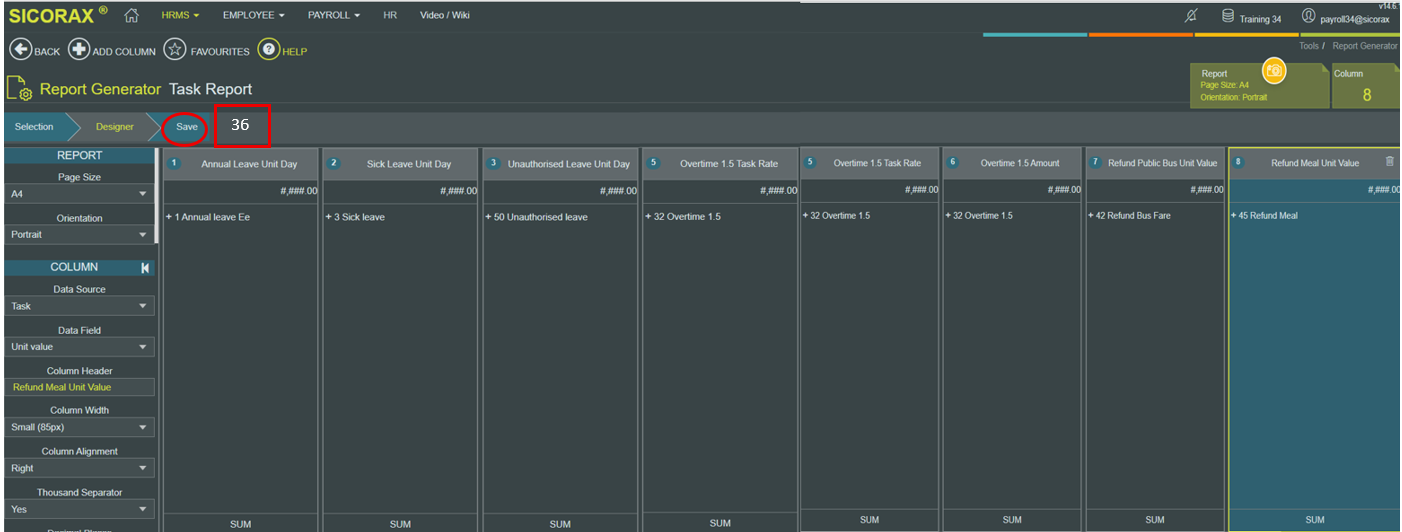Click the left panel vertical scrollbar
1402x532 pixels.
point(157,196)
